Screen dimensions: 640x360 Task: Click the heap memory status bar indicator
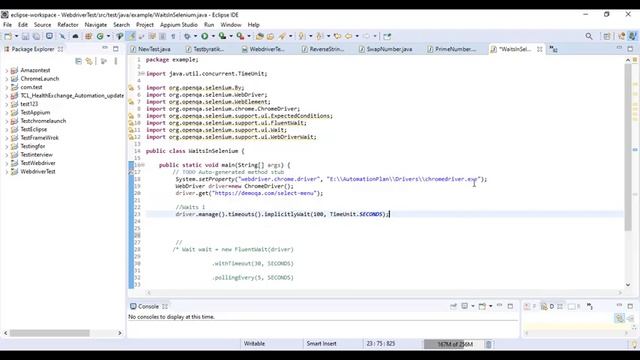[453, 344]
